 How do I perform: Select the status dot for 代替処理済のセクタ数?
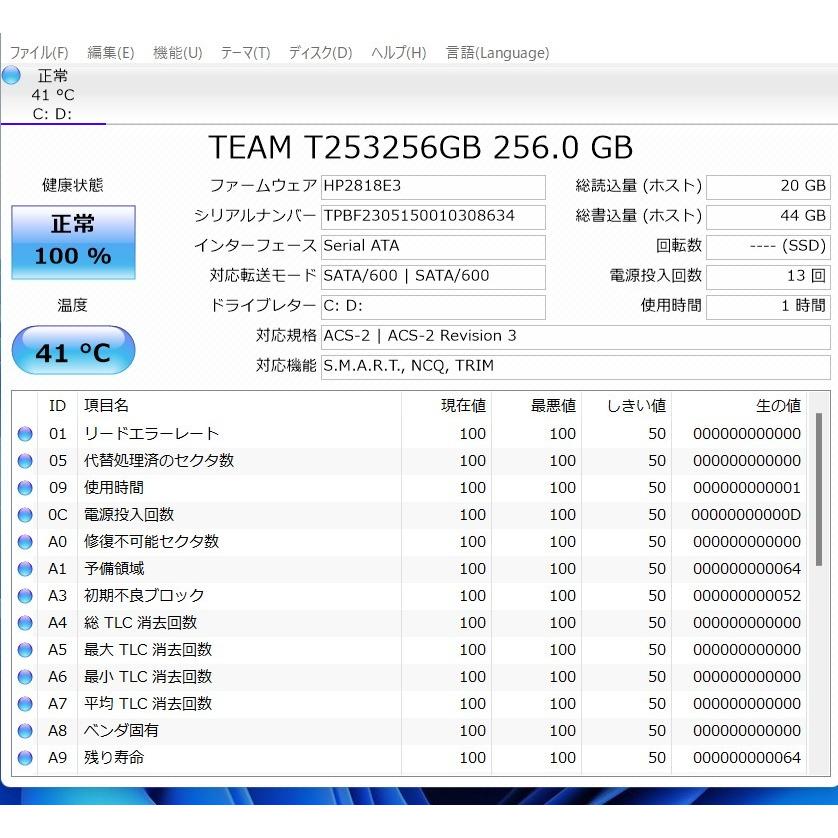tap(24, 460)
